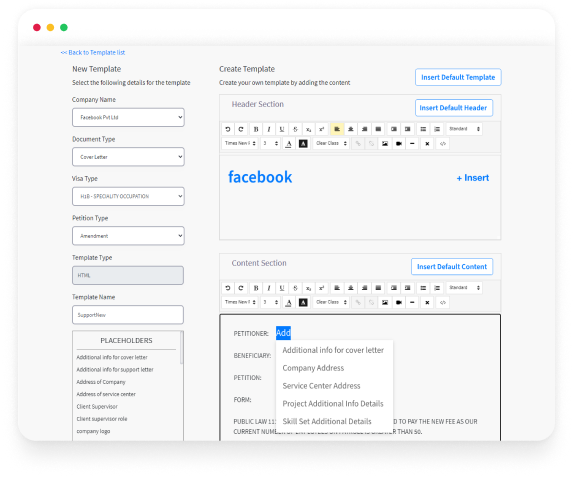
Task: Click Underline in the Header Section toolbar
Action: click(x=282, y=129)
